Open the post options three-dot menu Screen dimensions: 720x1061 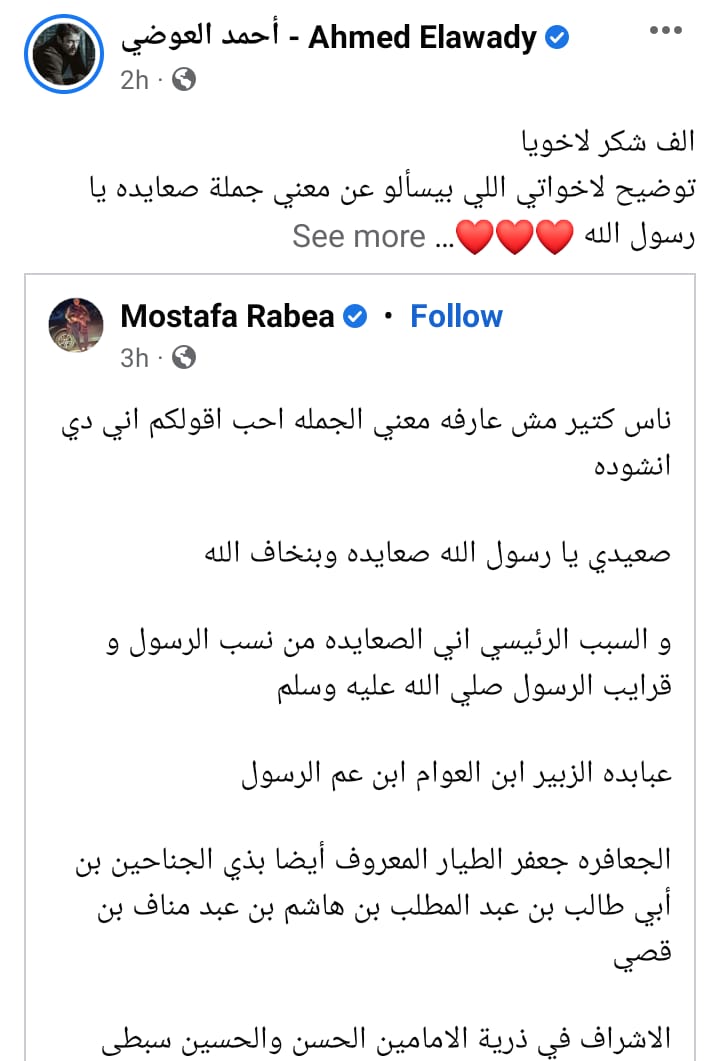tap(665, 31)
